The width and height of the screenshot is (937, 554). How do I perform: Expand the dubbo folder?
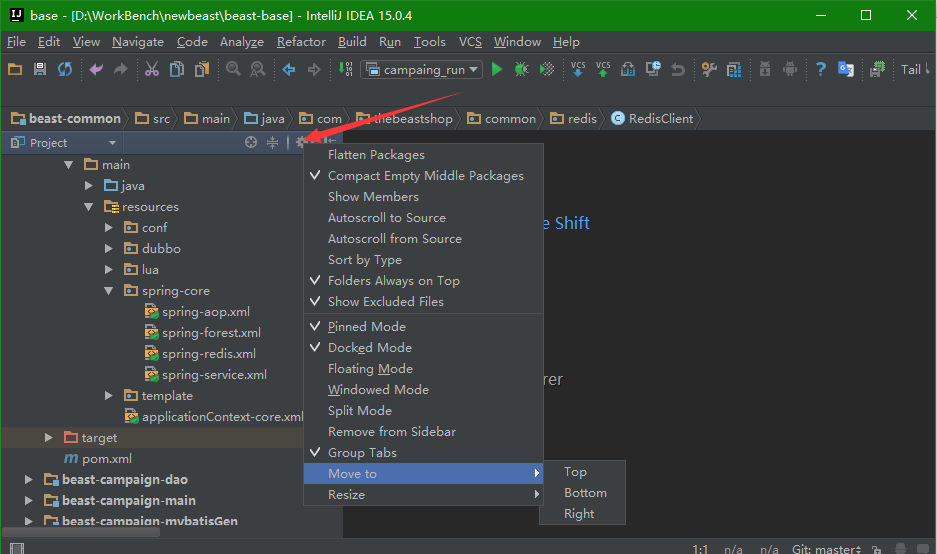109,249
